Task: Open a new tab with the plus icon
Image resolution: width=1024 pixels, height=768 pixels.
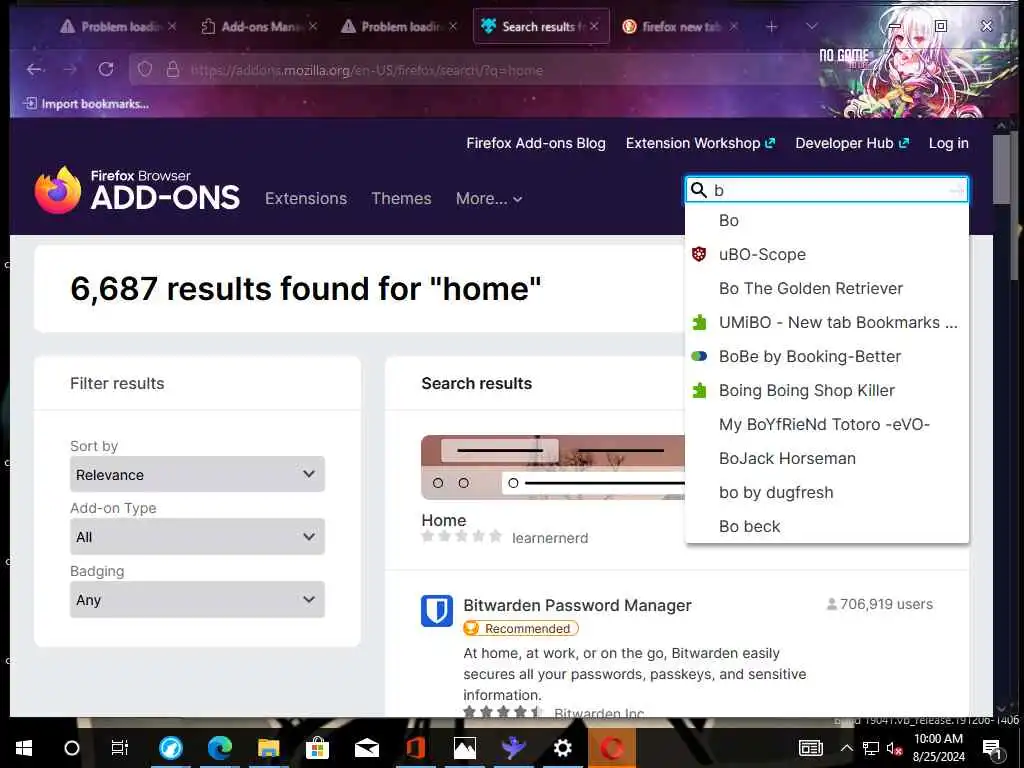Action: click(x=771, y=27)
